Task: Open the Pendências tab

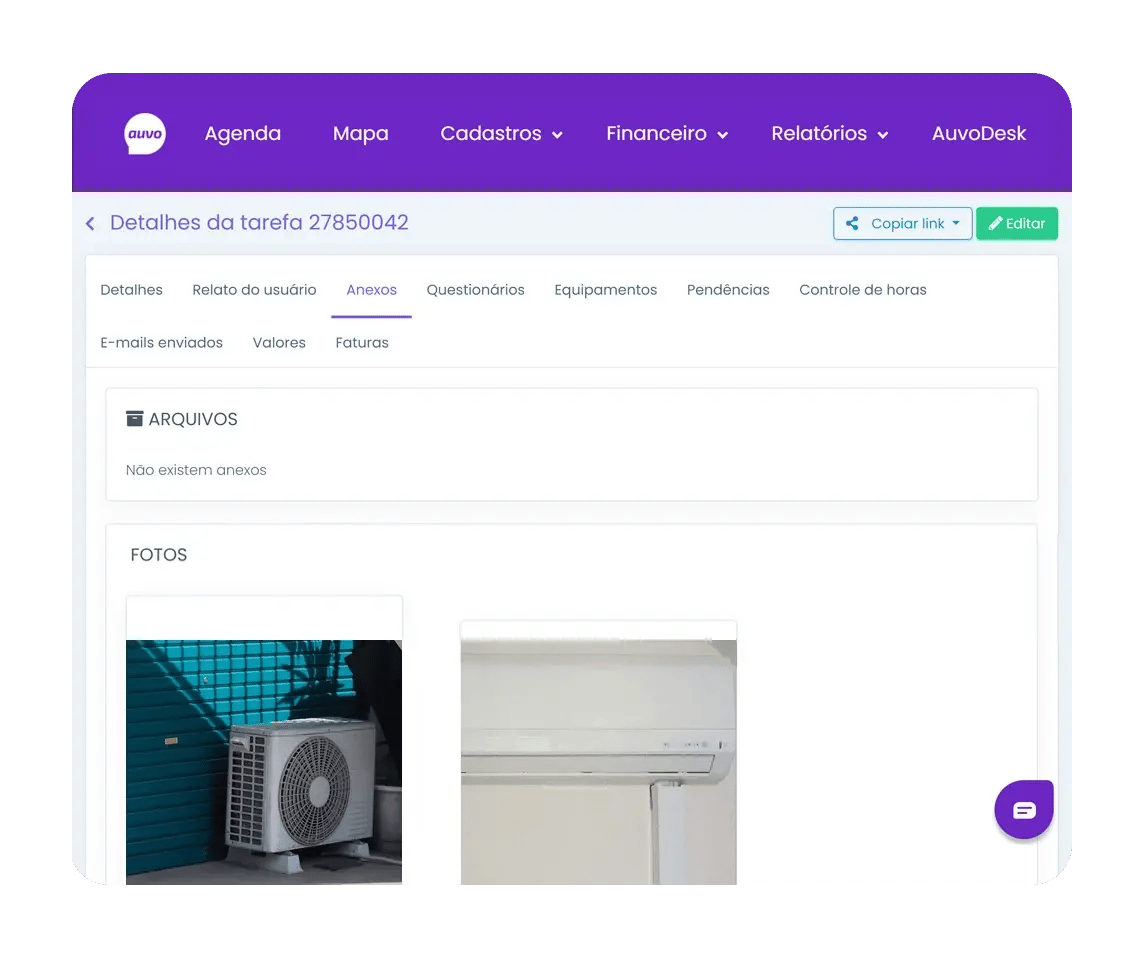Action: 728,290
